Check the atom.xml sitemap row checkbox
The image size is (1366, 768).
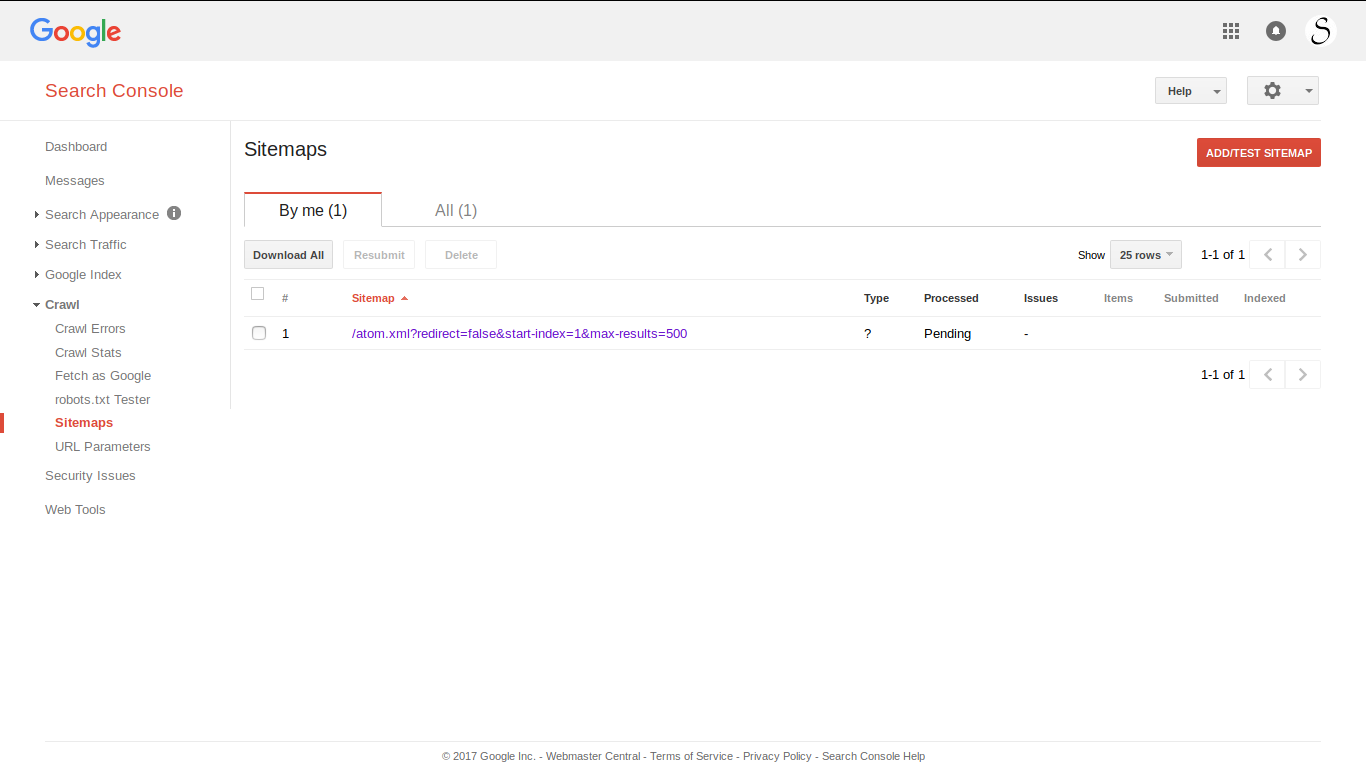259,333
